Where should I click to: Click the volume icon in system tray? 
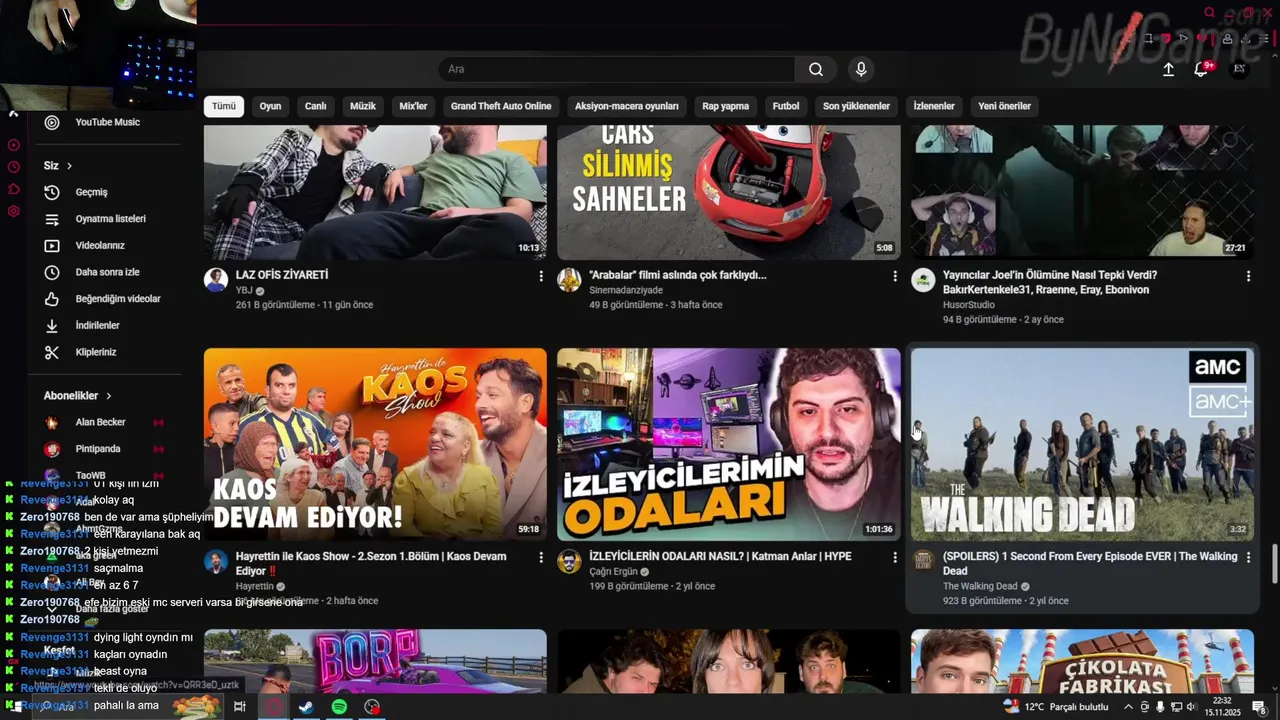(1193, 707)
